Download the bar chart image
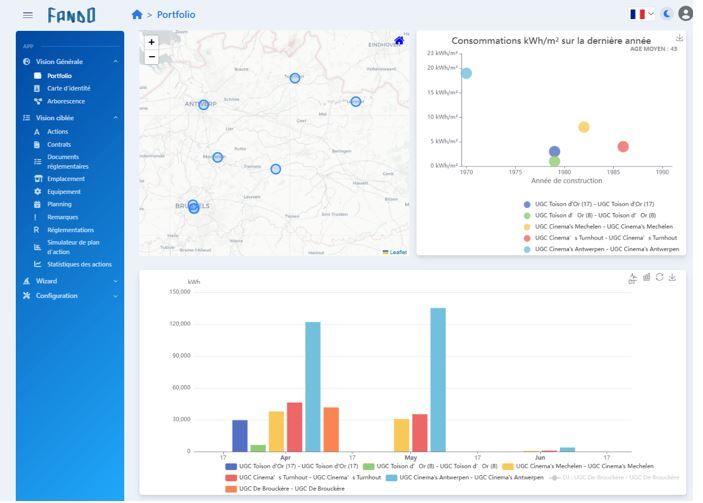 point(672,278)
